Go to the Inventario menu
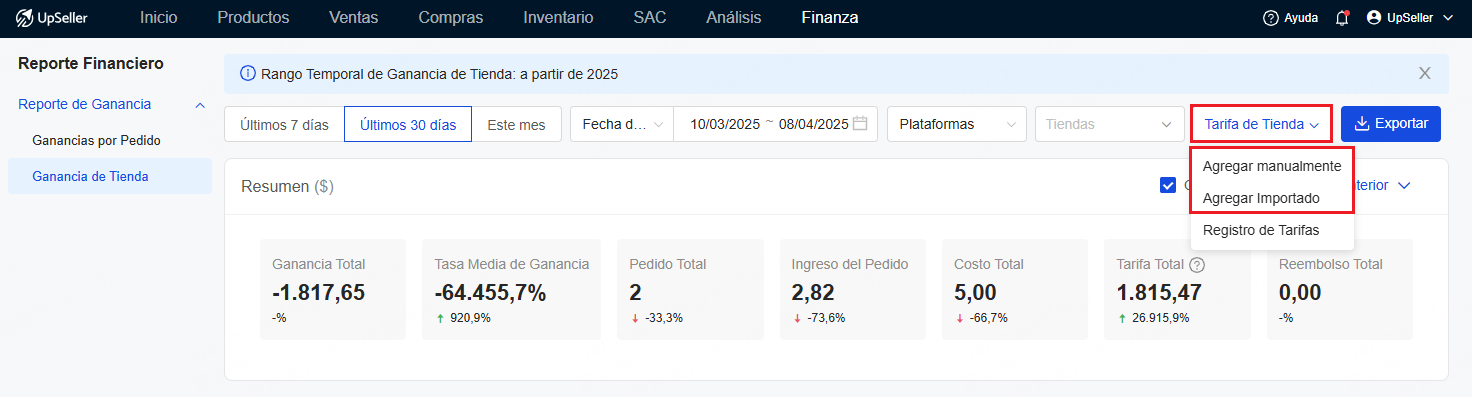Image resolution: width=1472 pixels, height=397 pixels. (x=558, y=18)
